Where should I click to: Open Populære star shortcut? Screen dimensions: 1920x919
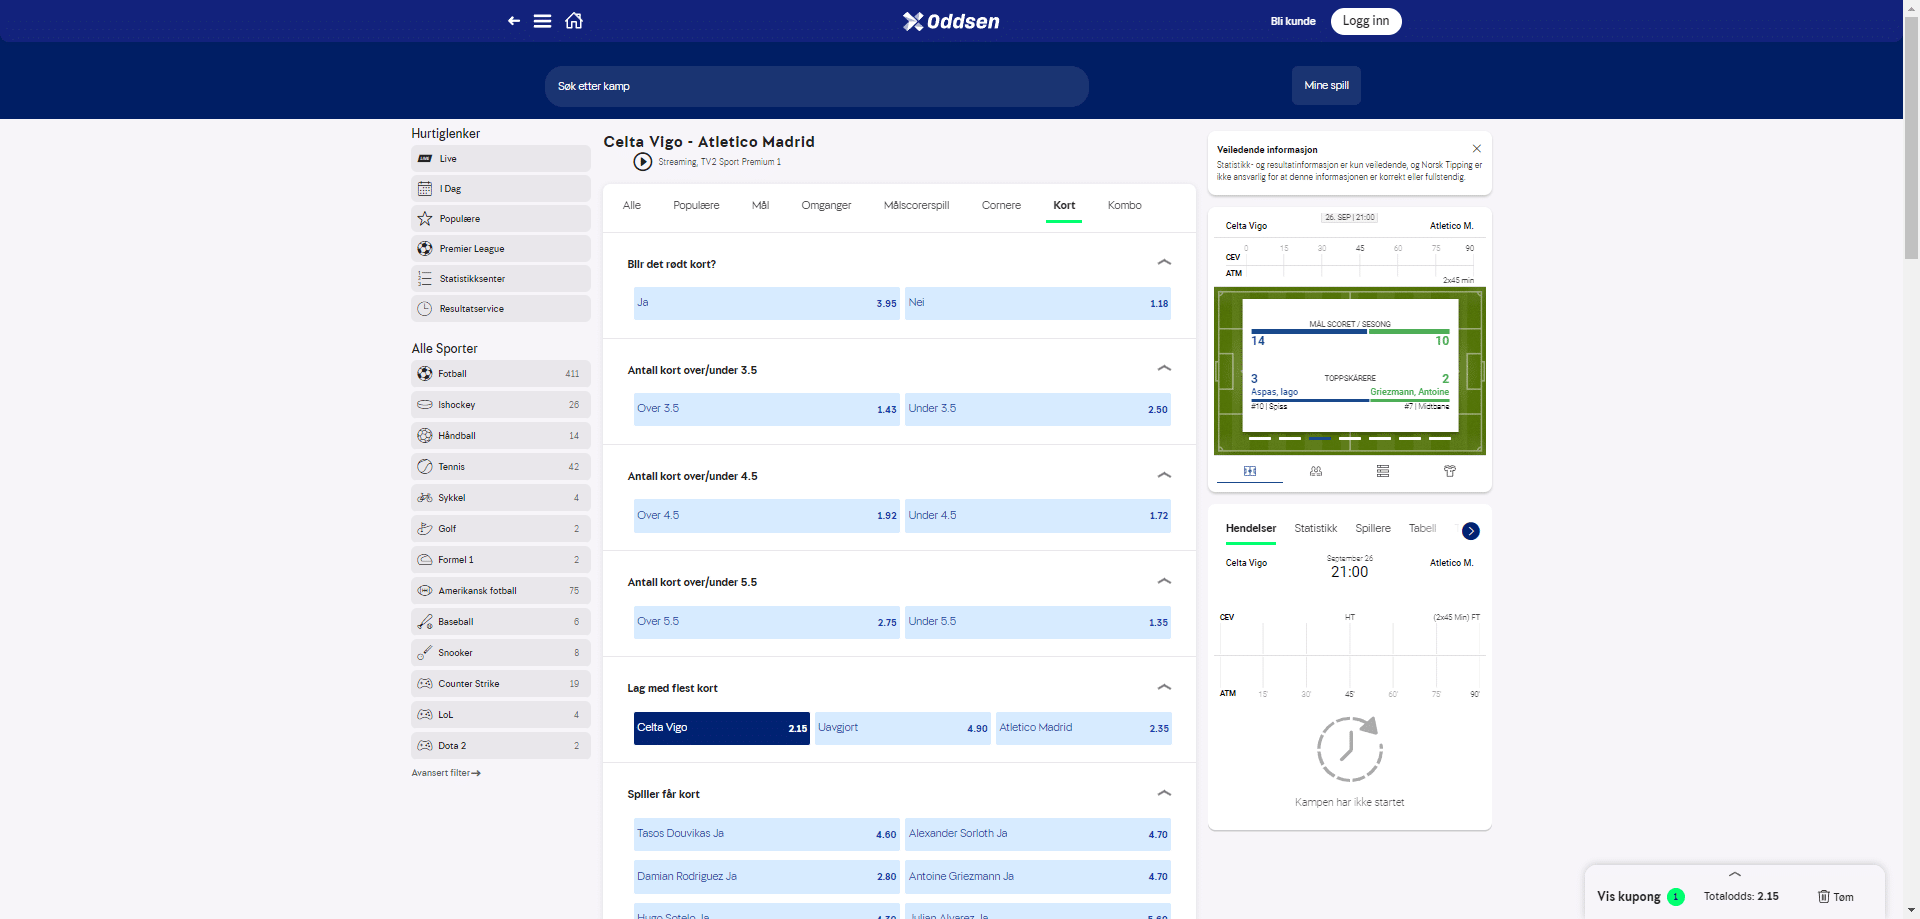click(501, 219)
